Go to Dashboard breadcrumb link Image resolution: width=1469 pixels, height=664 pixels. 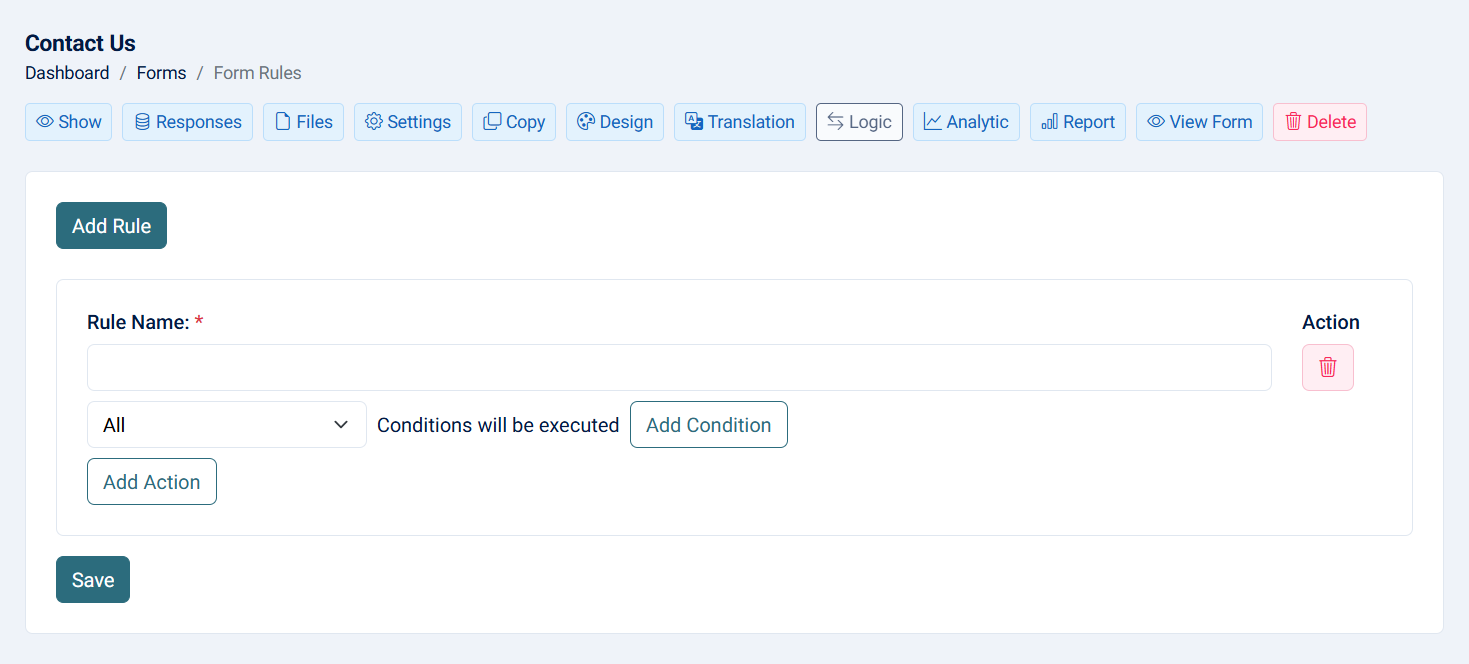67,73
